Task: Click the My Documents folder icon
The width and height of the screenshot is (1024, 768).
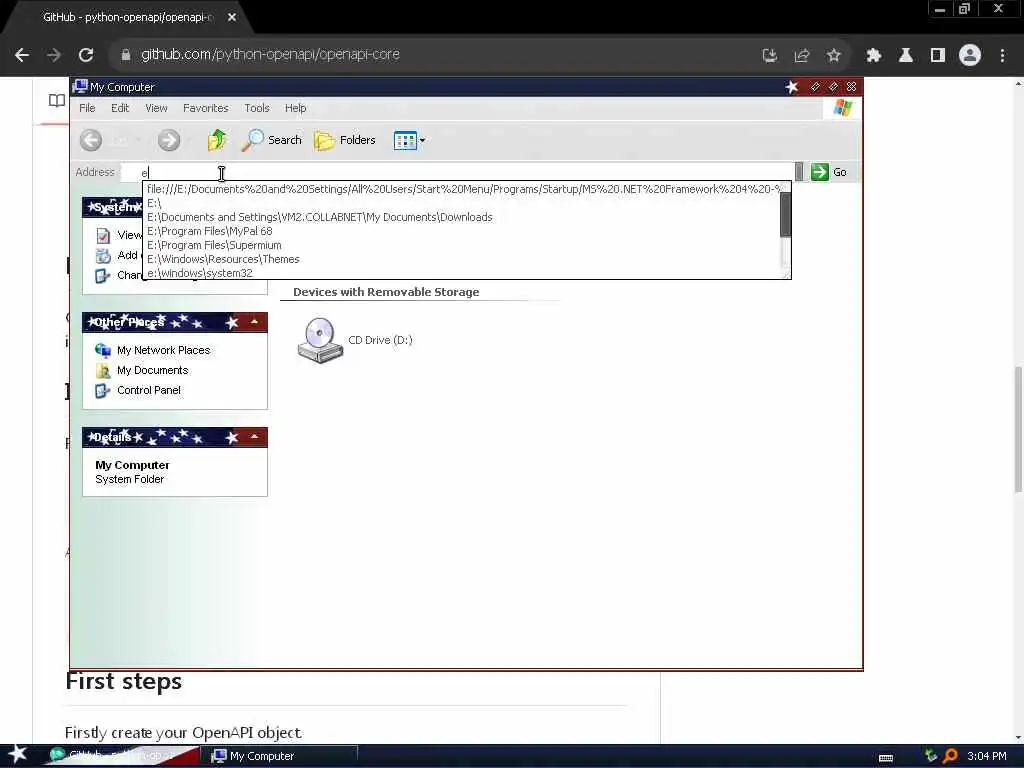Action: tap(103, 371)
